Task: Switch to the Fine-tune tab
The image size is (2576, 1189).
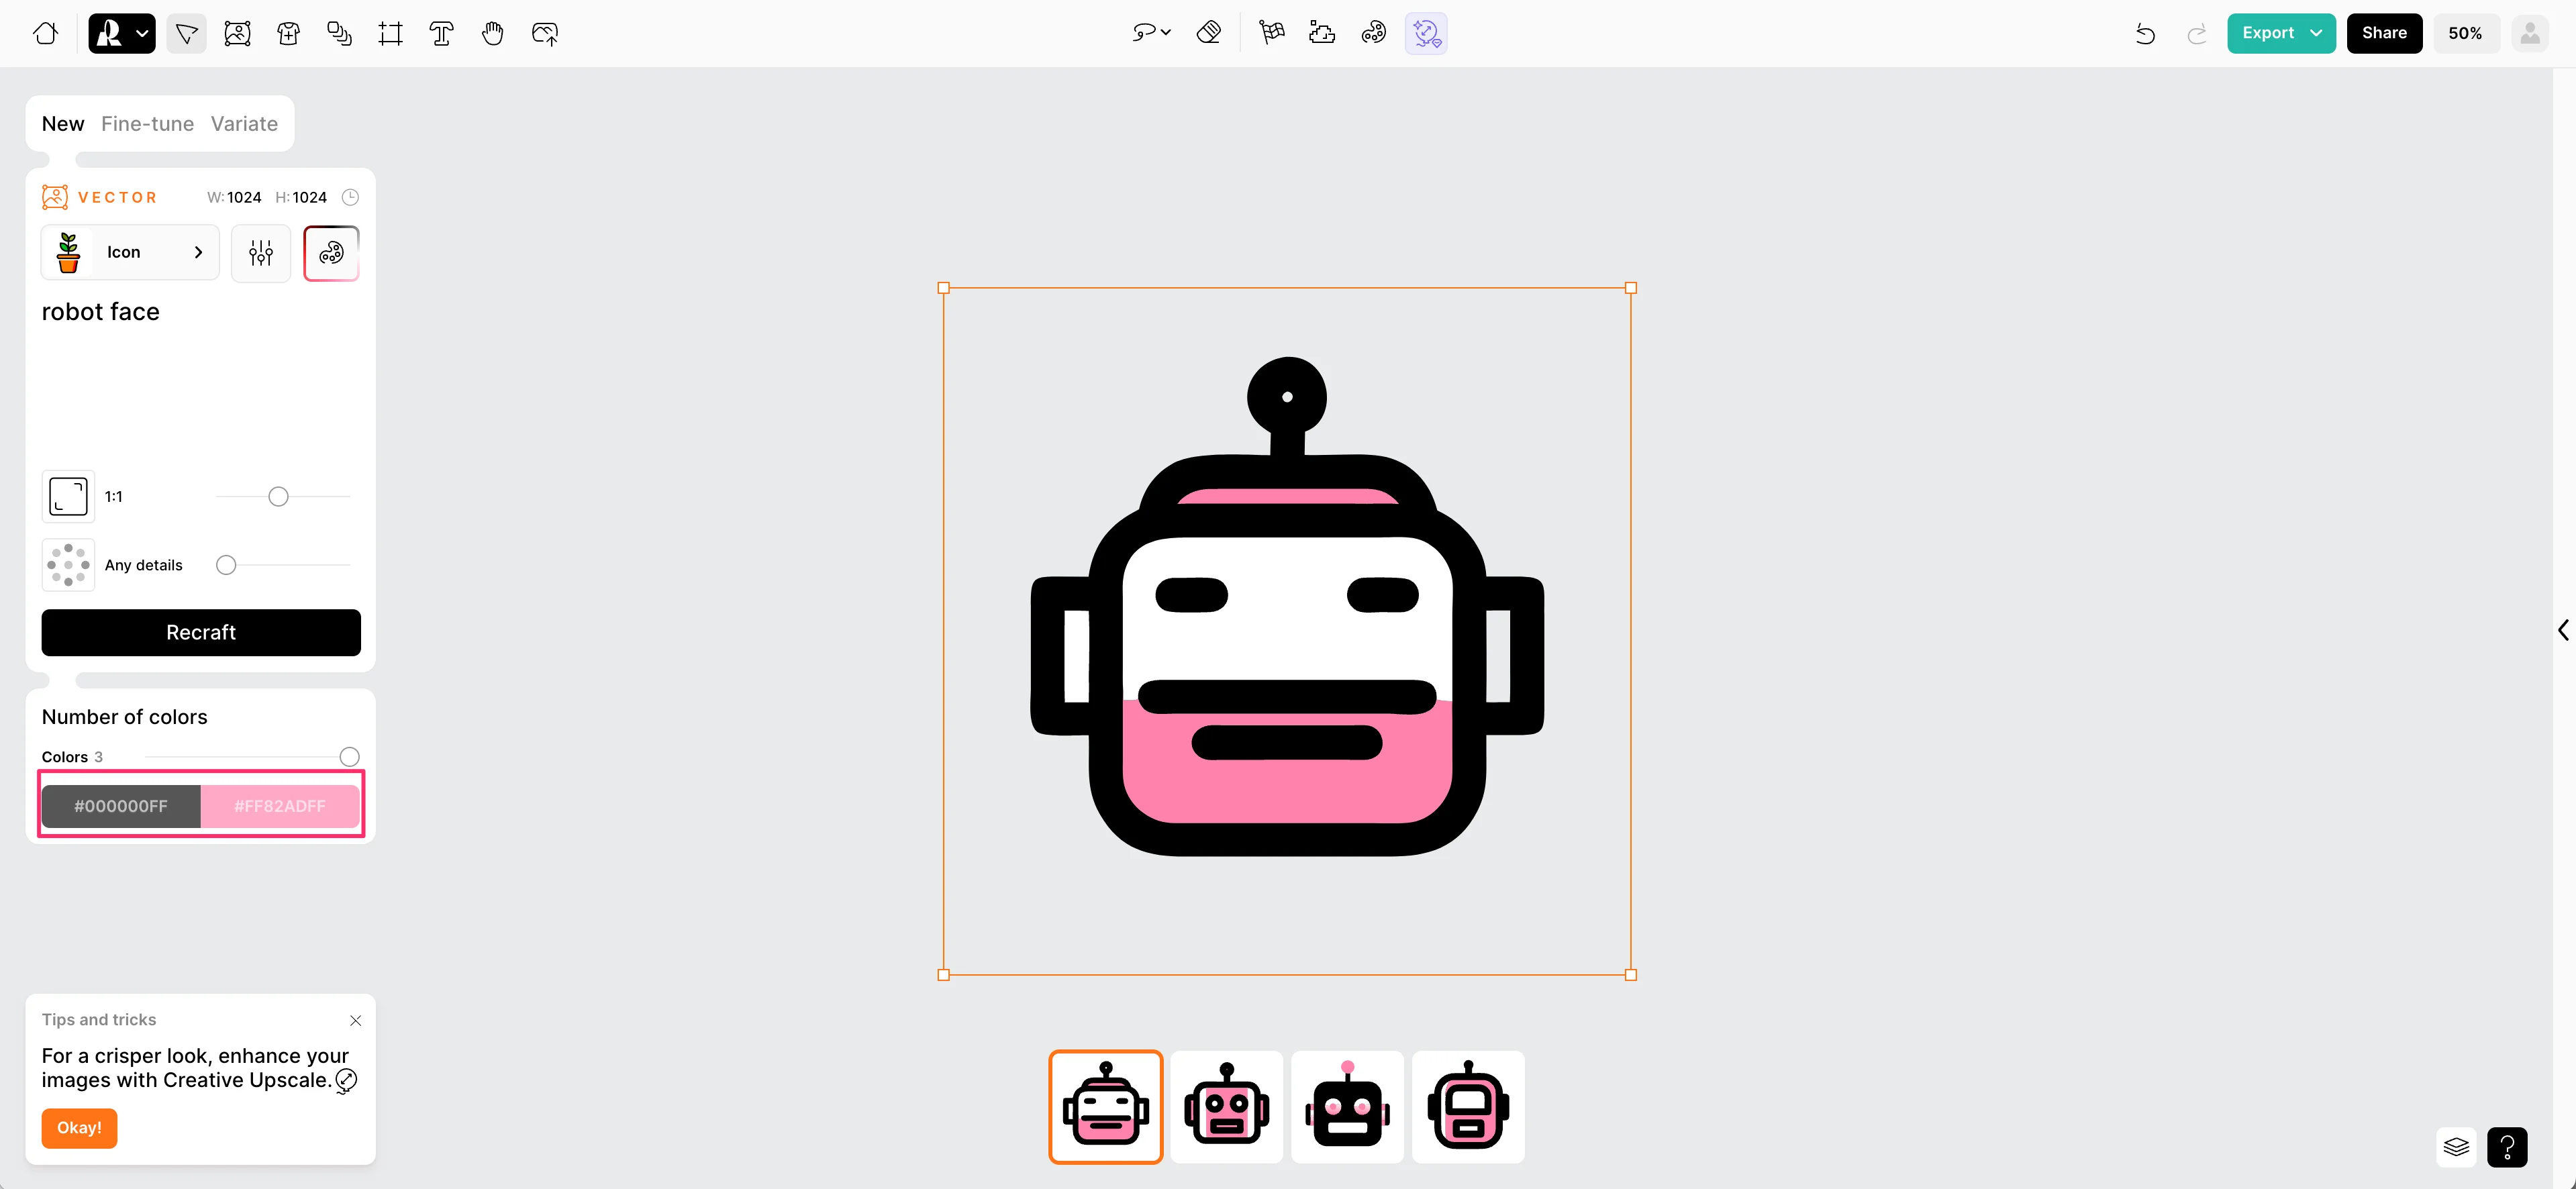Action: pyautogui.click(x=147, y=124)
